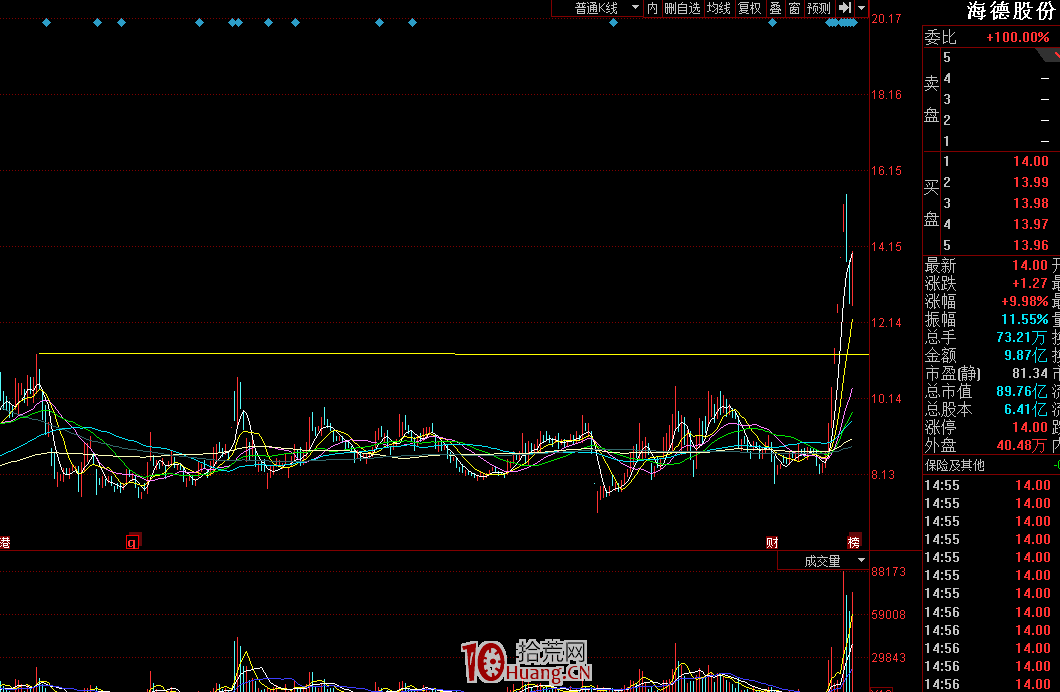The image size is (1060, 692).
Task: Click the 涨幅 +9.98% value
Action: pos(1025,301)
